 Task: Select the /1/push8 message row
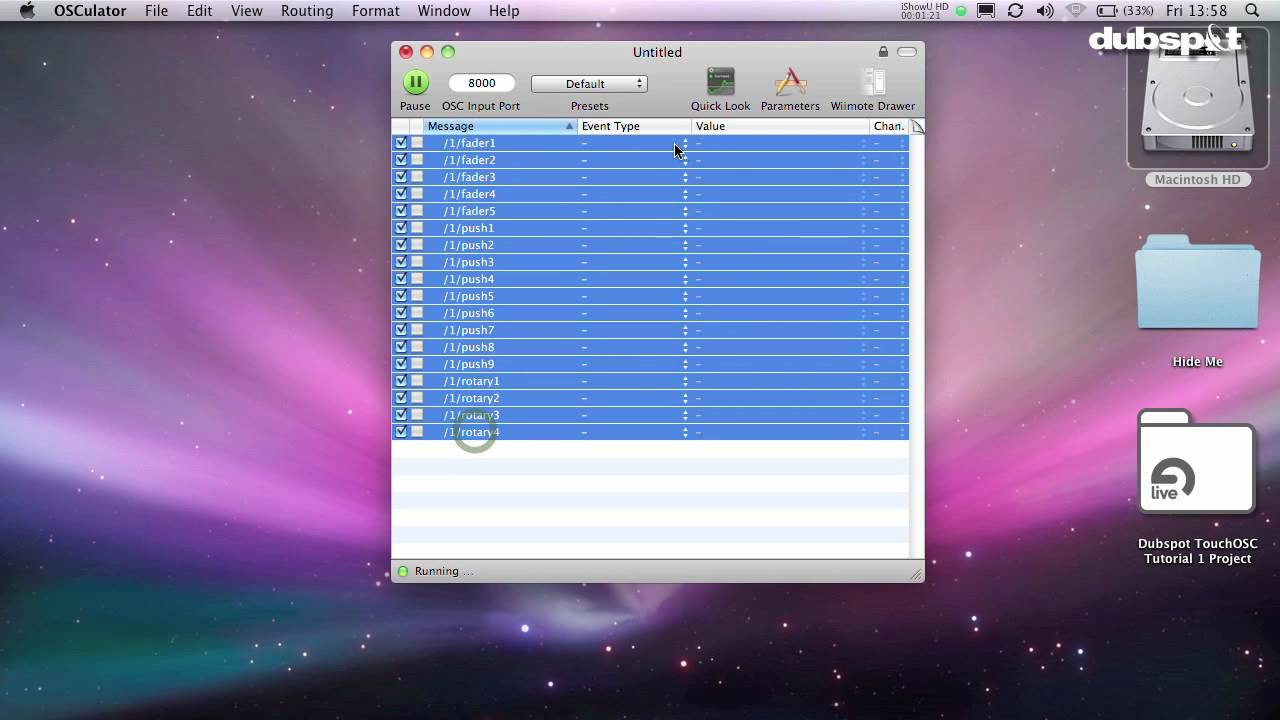650,347
